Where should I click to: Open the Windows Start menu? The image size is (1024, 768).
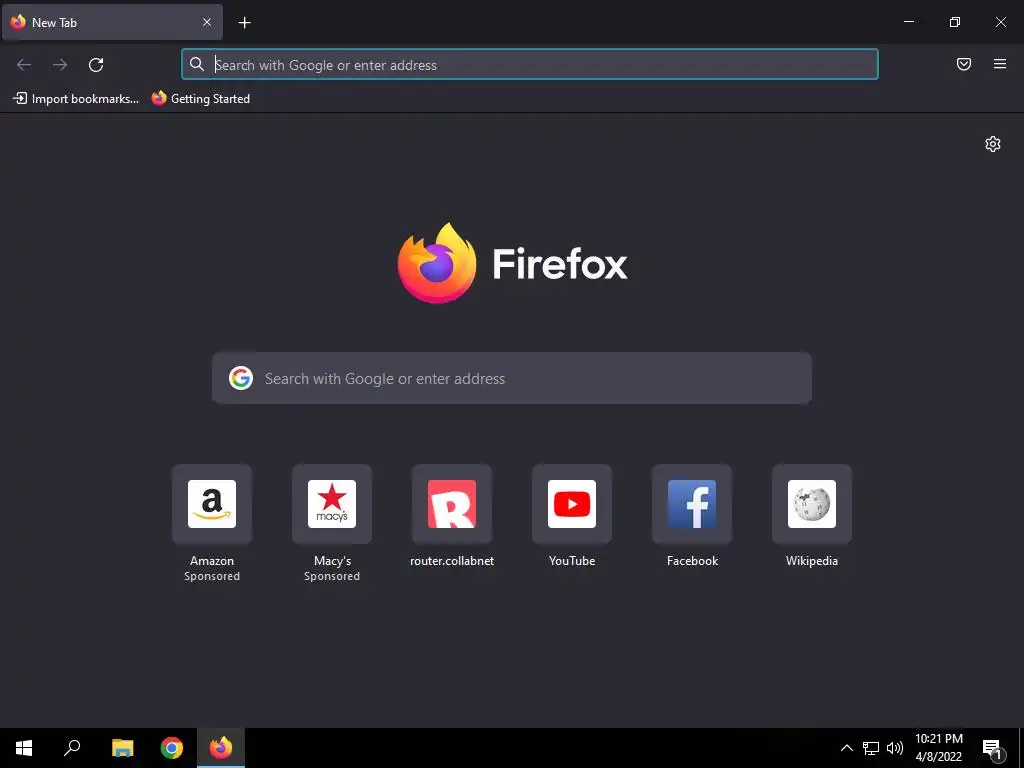tap(24, 748)
